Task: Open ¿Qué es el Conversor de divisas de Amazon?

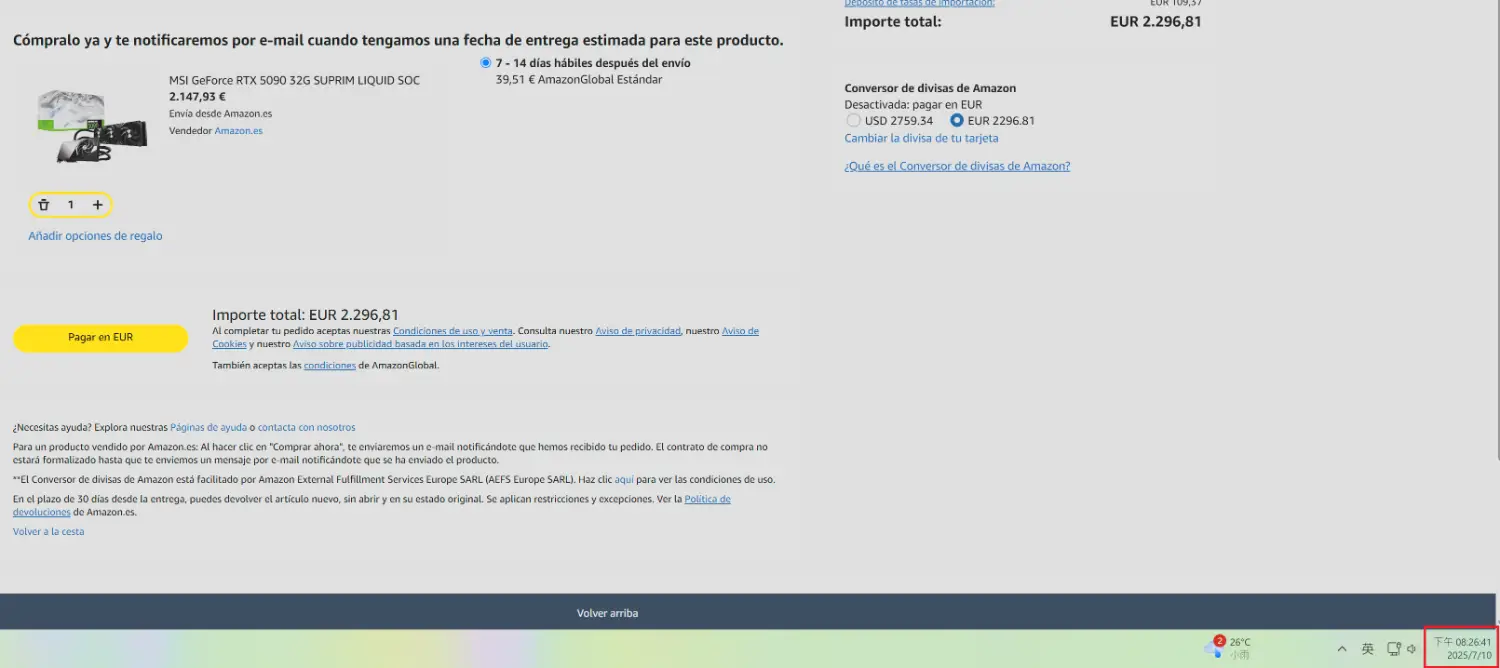Action: coord(957,166)
